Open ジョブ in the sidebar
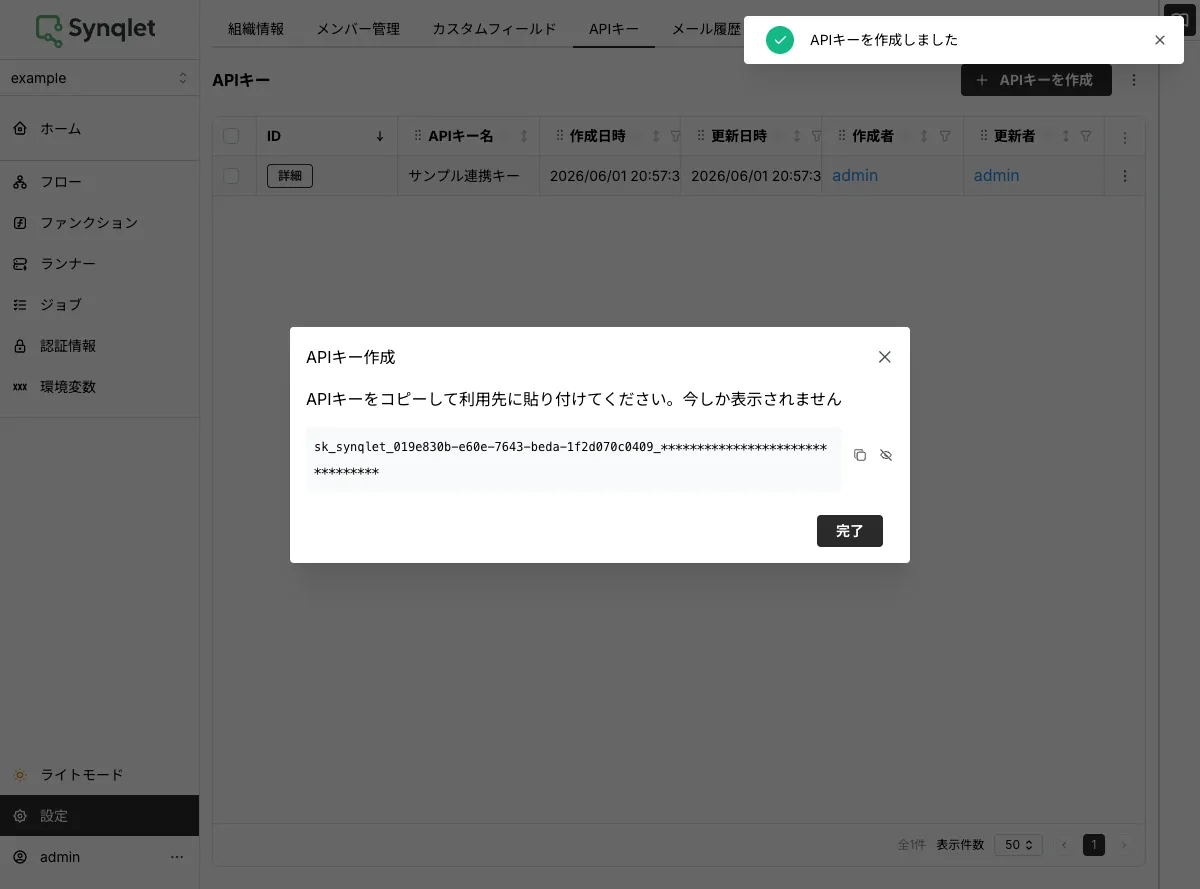Viewport: 1200px width, 889px height. click(x=99, y=305)
